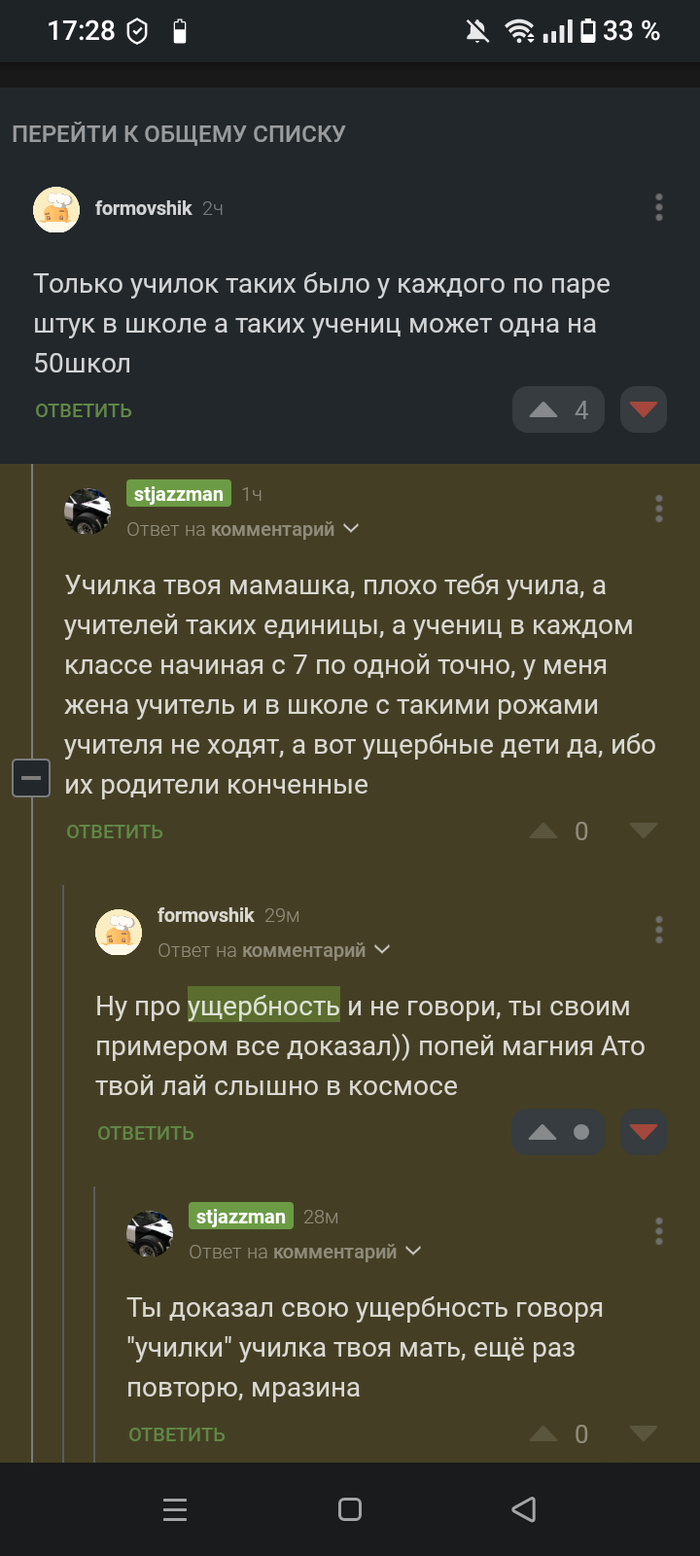
Task: Open stjazzman profile from green username tag
Action: coord(179,493)
